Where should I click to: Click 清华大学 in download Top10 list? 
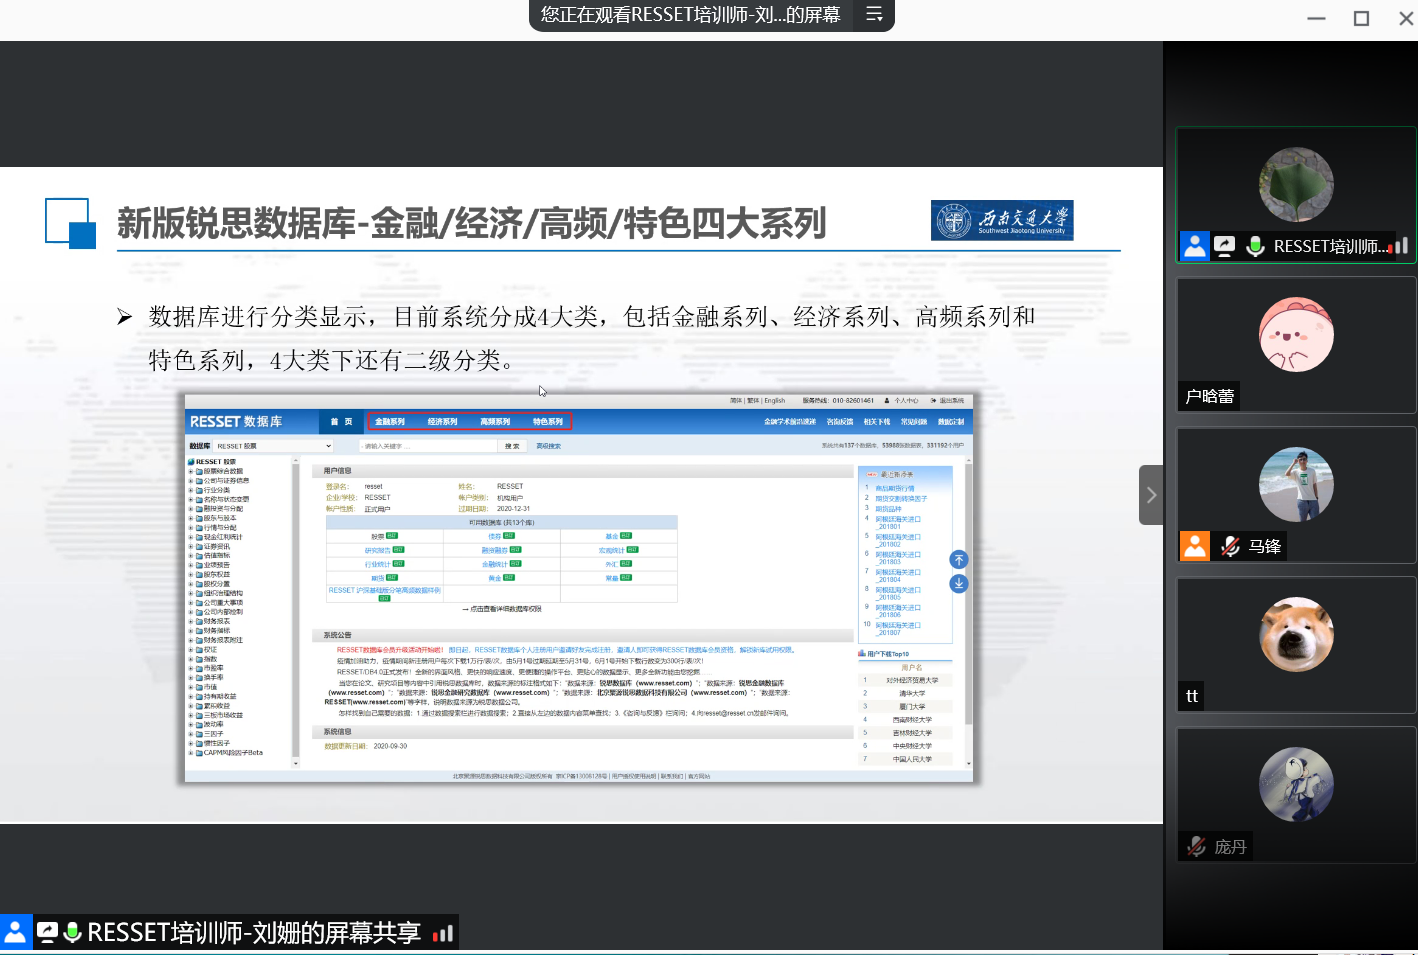click(x=912, y=694)
